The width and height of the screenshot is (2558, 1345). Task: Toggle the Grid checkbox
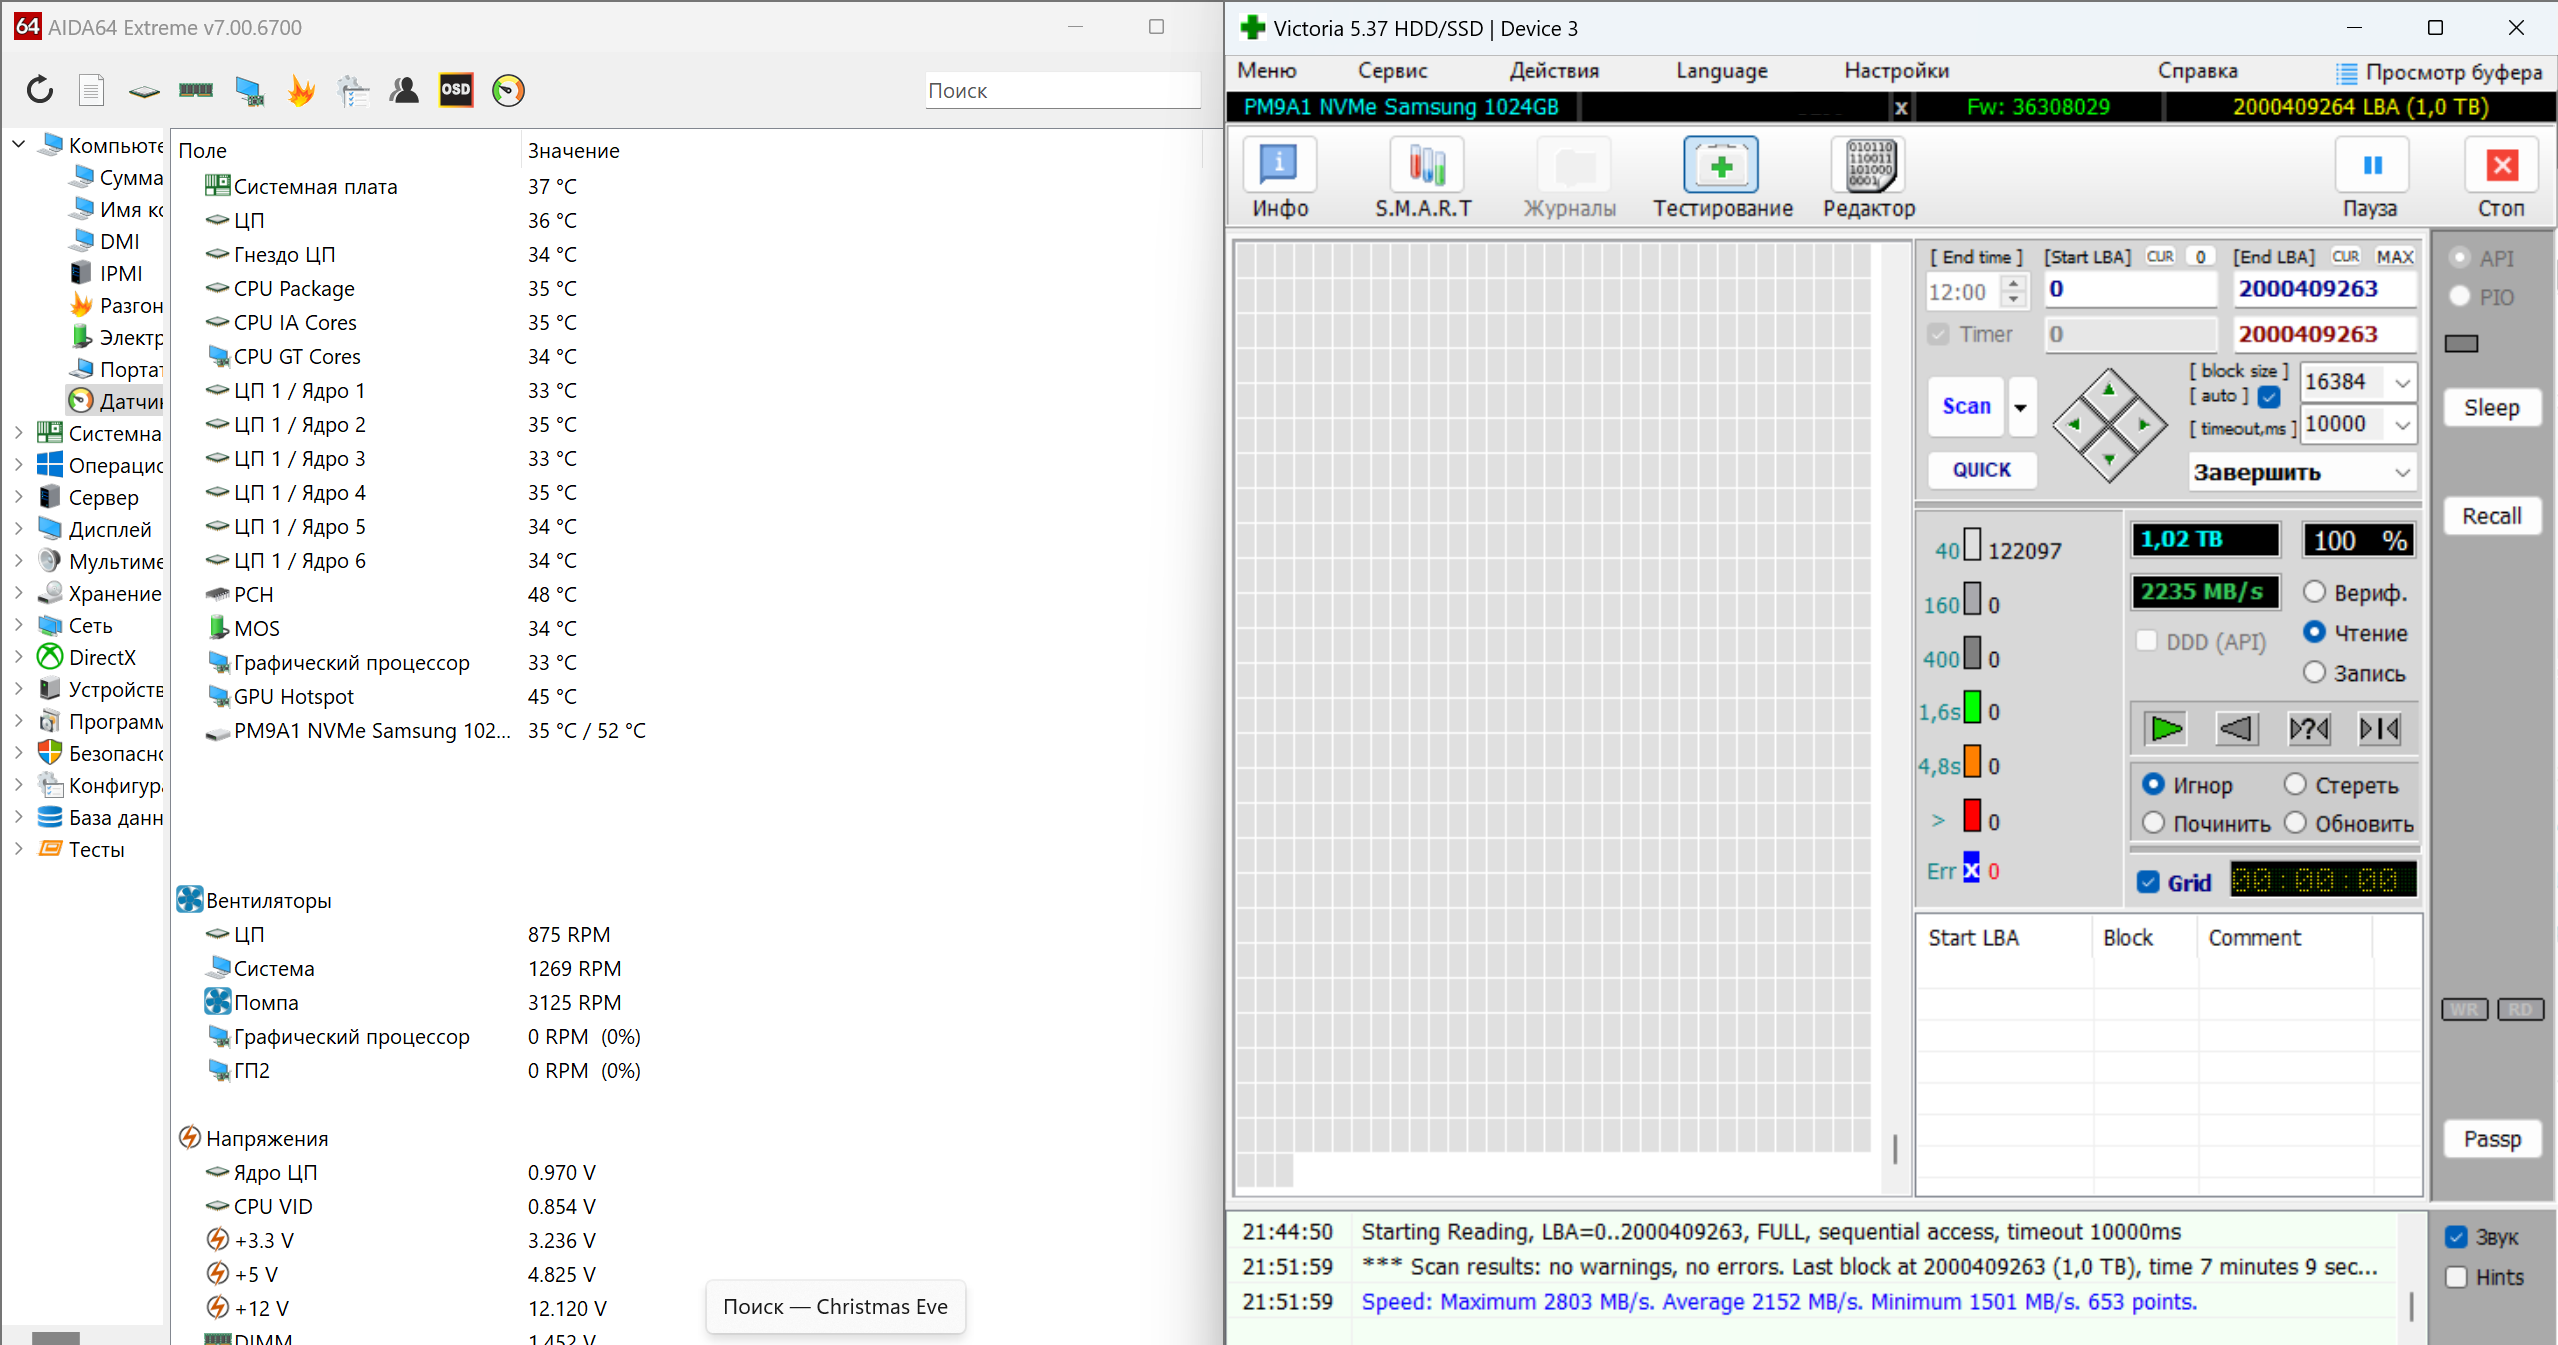[2148, 882]
